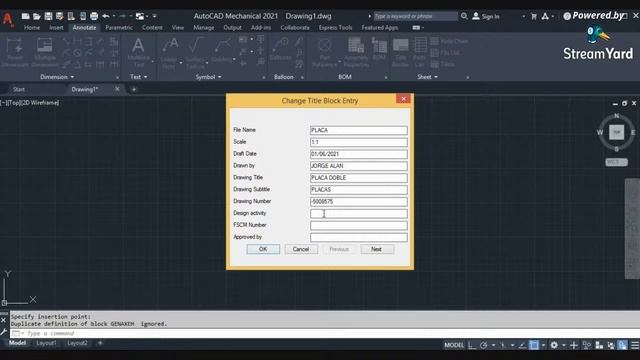The height and width of the screenshot is (360, 640).
Task: Click Cancel in Change Title Block Entry dialog
Action: [x=301, y=249]
